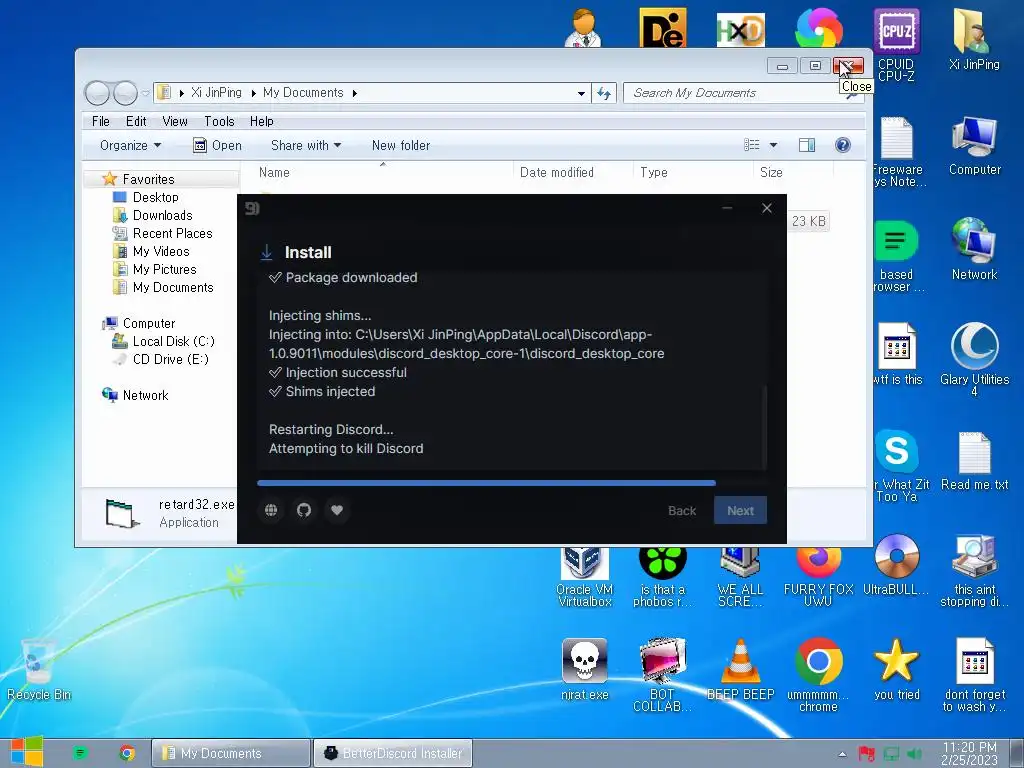Viewport: 1024px width, 768px height.
Task: Open njrat.exe skull icon on desktop
Action: pos(584,669)
